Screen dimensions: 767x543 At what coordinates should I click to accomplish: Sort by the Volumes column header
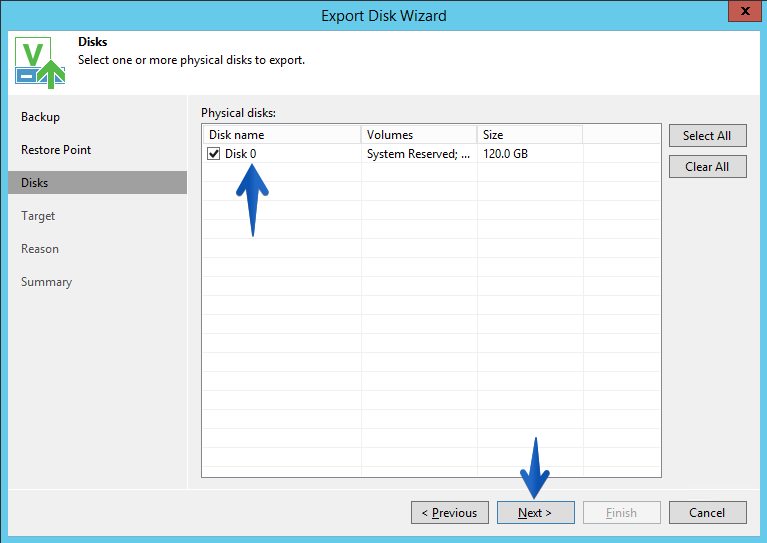pyautogui.click(x=419, y=135)
